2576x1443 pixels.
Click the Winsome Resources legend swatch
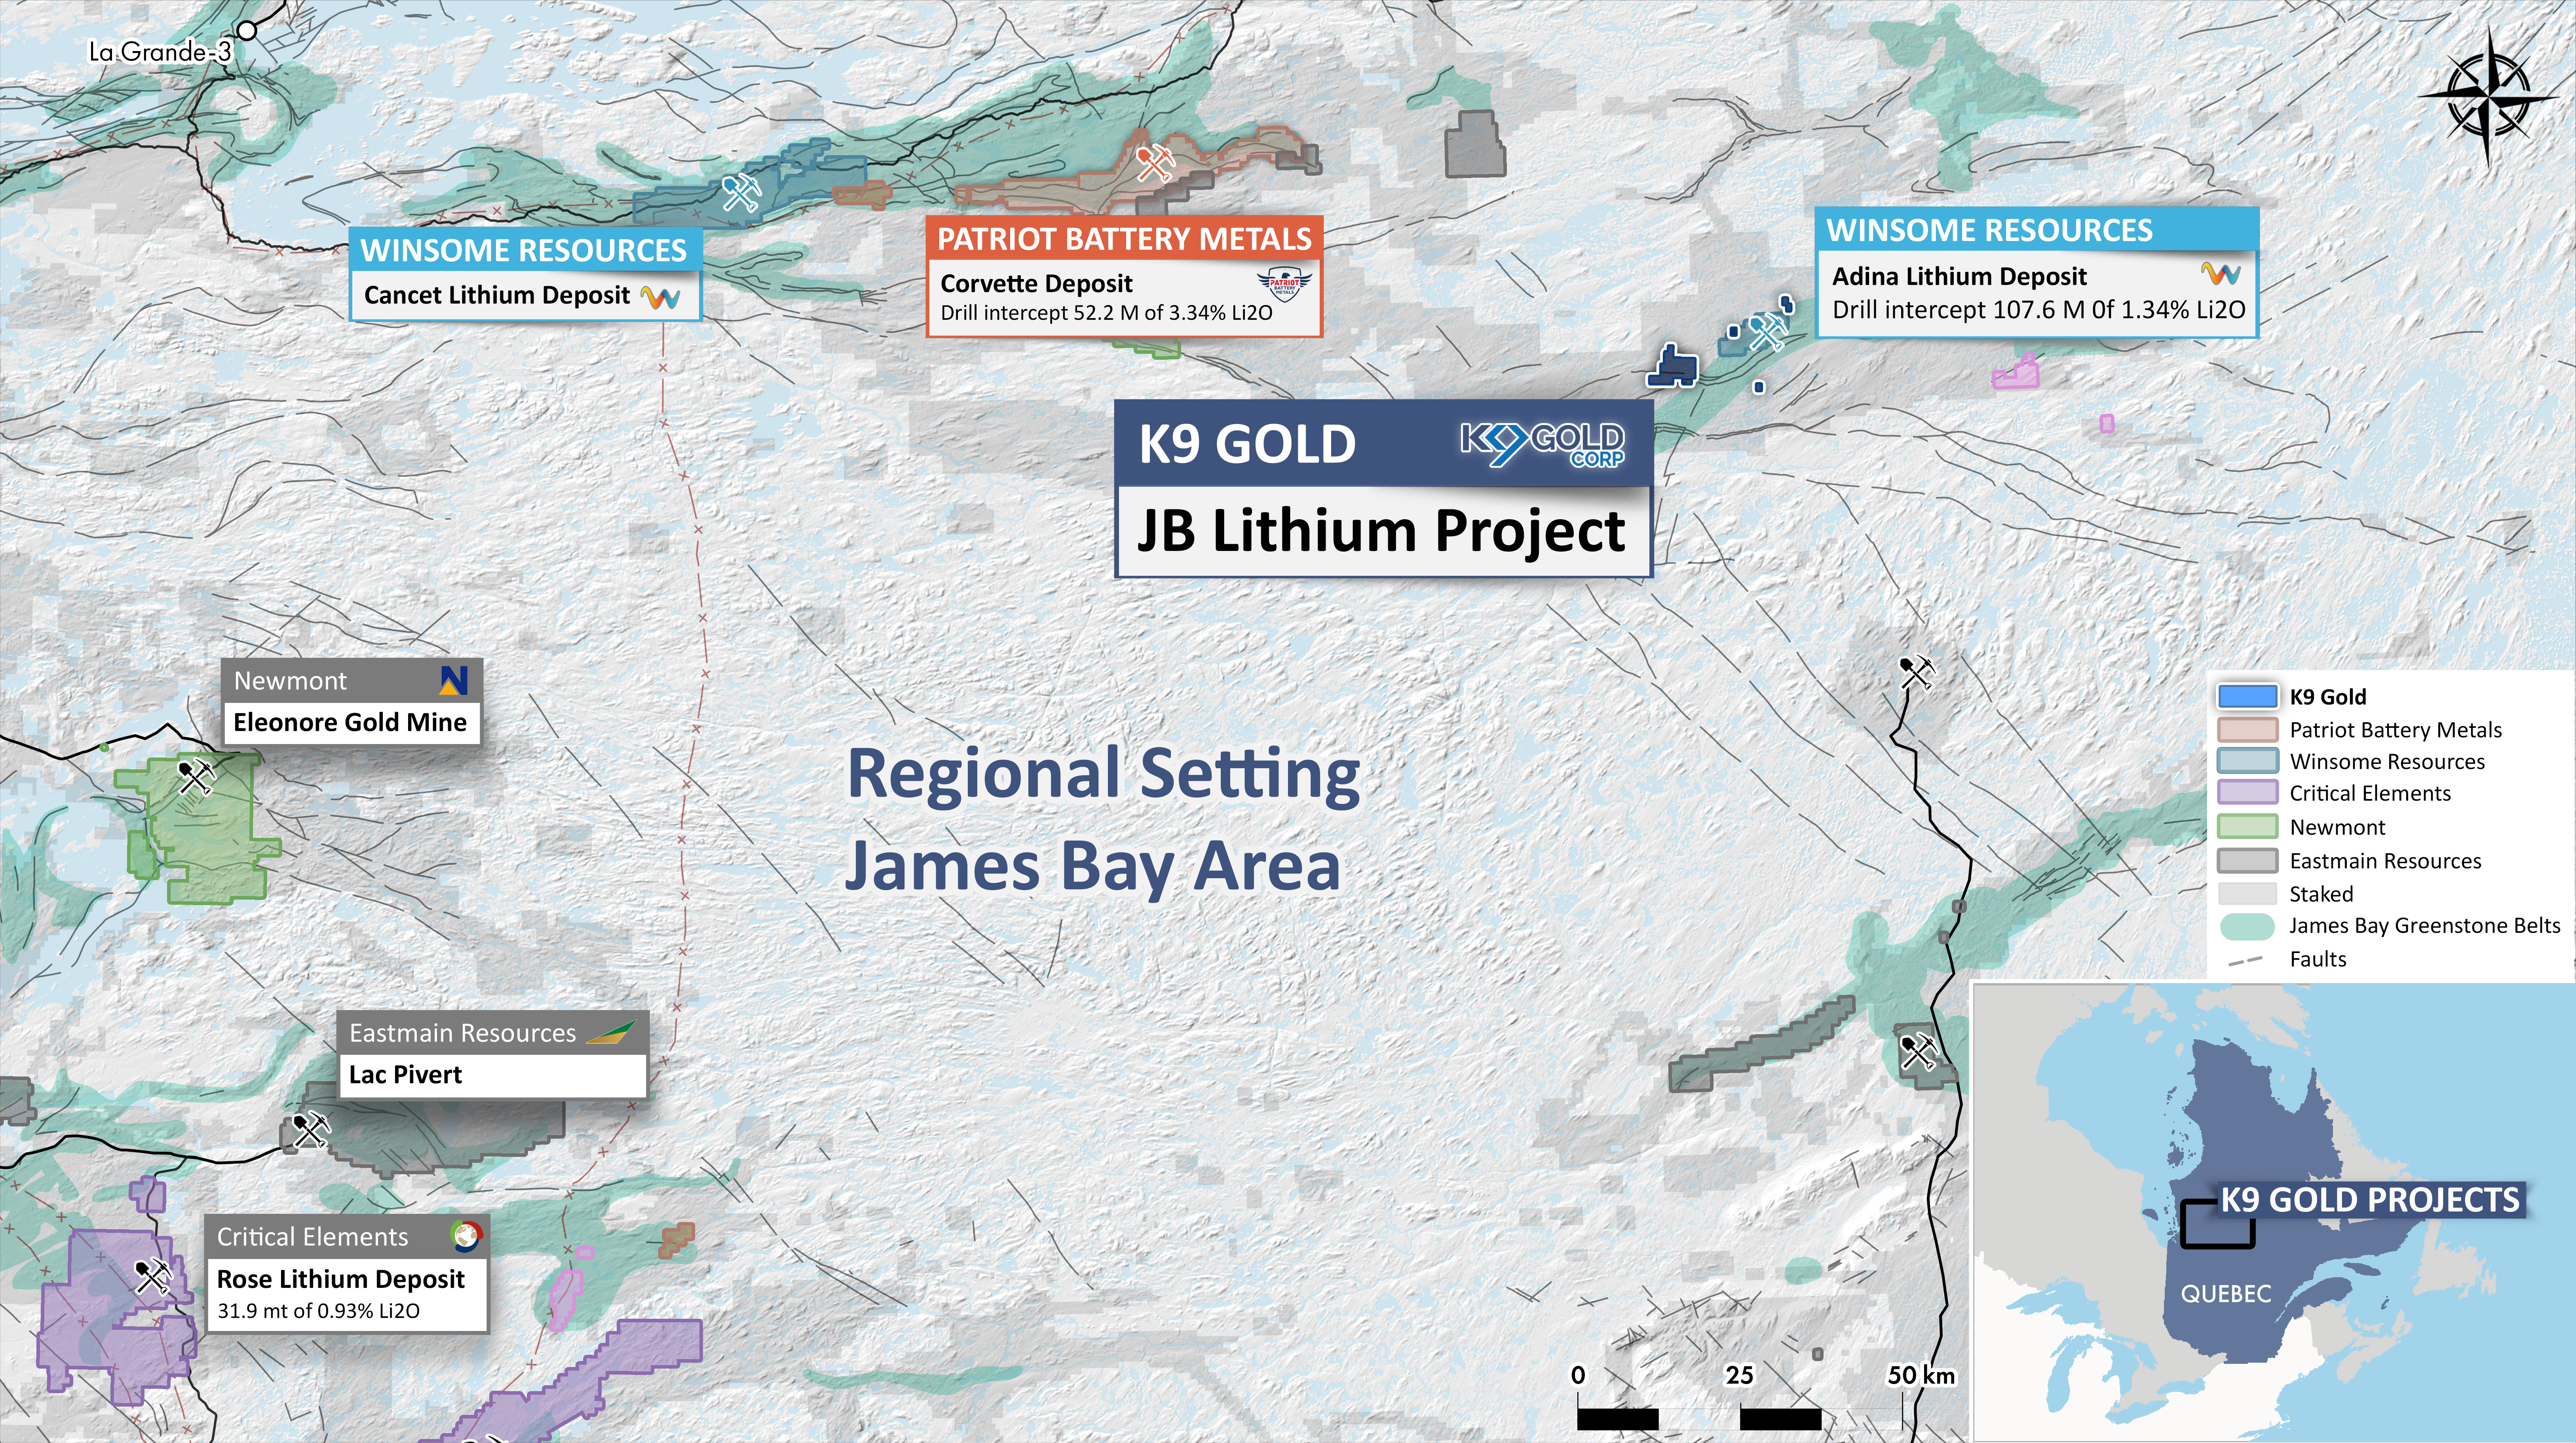click(2247, 761)
